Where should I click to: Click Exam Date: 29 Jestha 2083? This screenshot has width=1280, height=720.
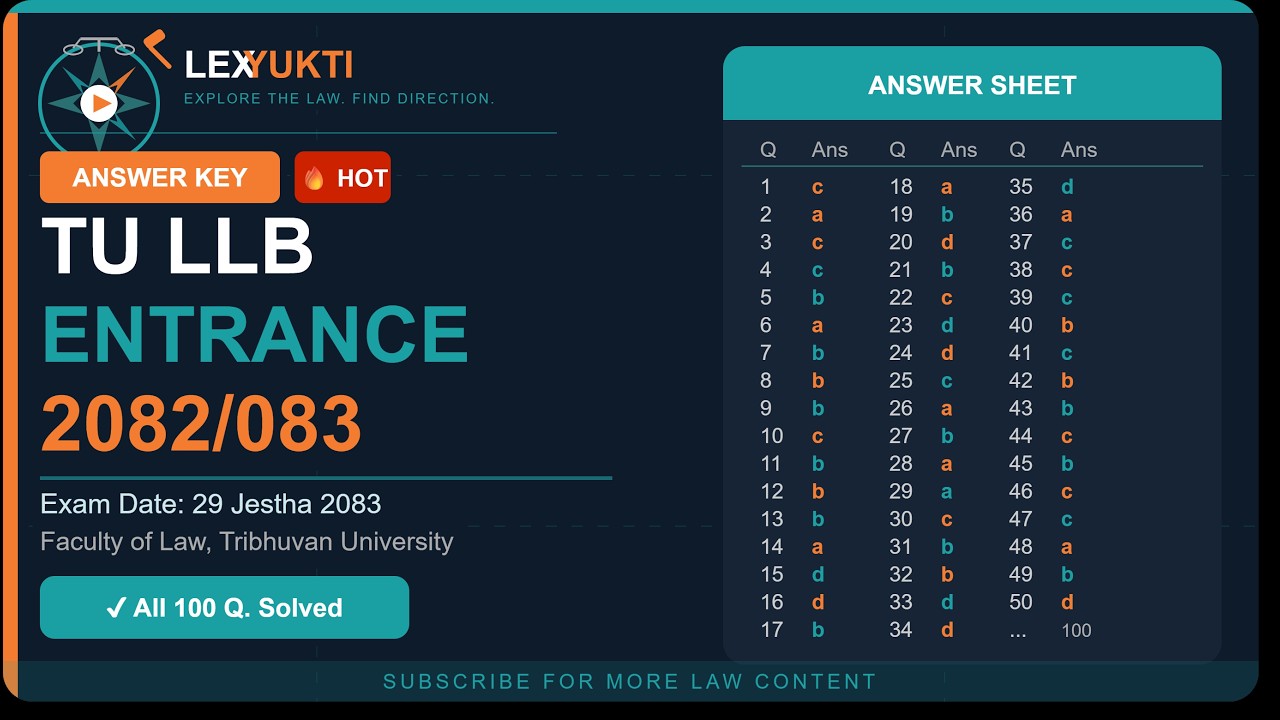[211, 503]
